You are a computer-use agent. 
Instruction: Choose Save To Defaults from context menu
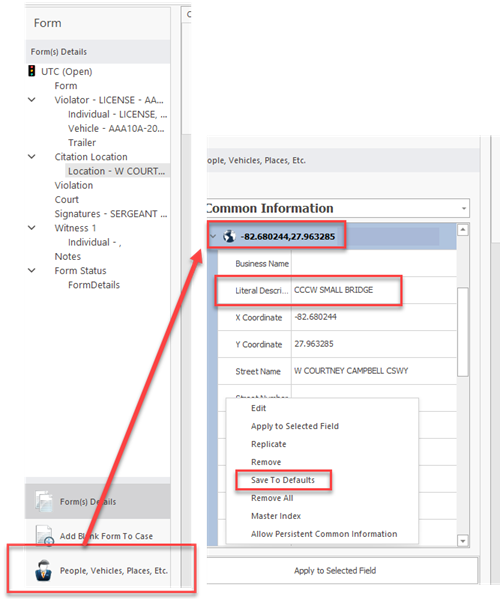point(283,480)
